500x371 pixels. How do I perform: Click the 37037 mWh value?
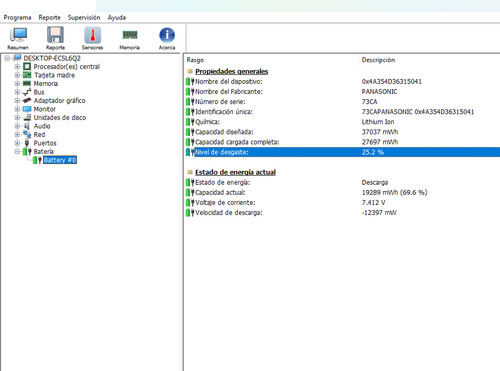(380, 132)
